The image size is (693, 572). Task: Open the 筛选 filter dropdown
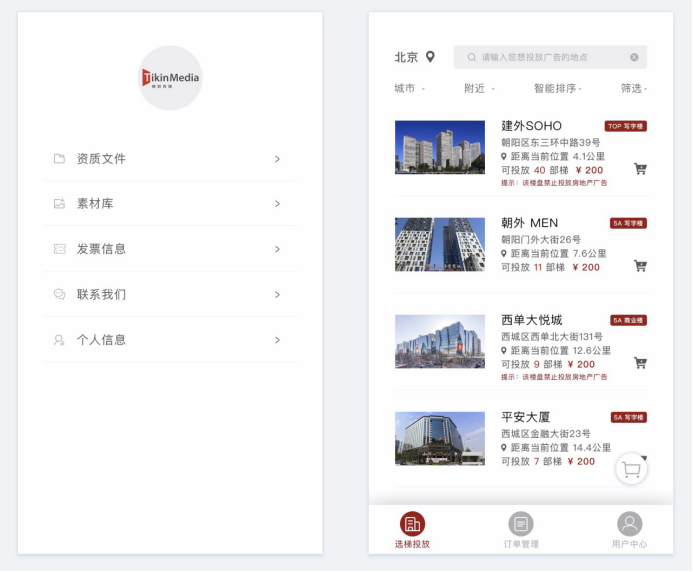coord(634,88)
